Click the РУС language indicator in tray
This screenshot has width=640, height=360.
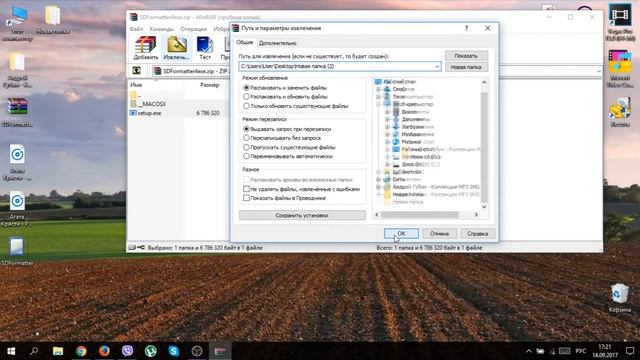580,351
